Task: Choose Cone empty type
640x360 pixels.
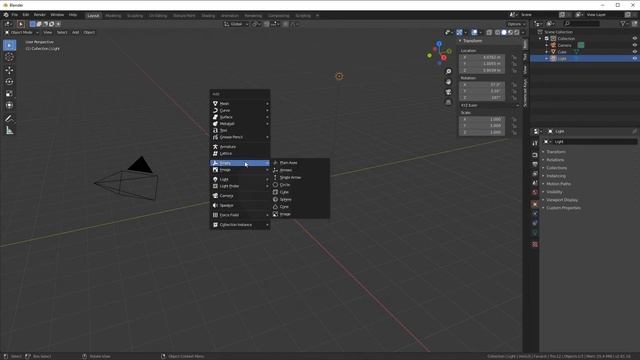Action: pyautogui.click(x=300, y=207)
